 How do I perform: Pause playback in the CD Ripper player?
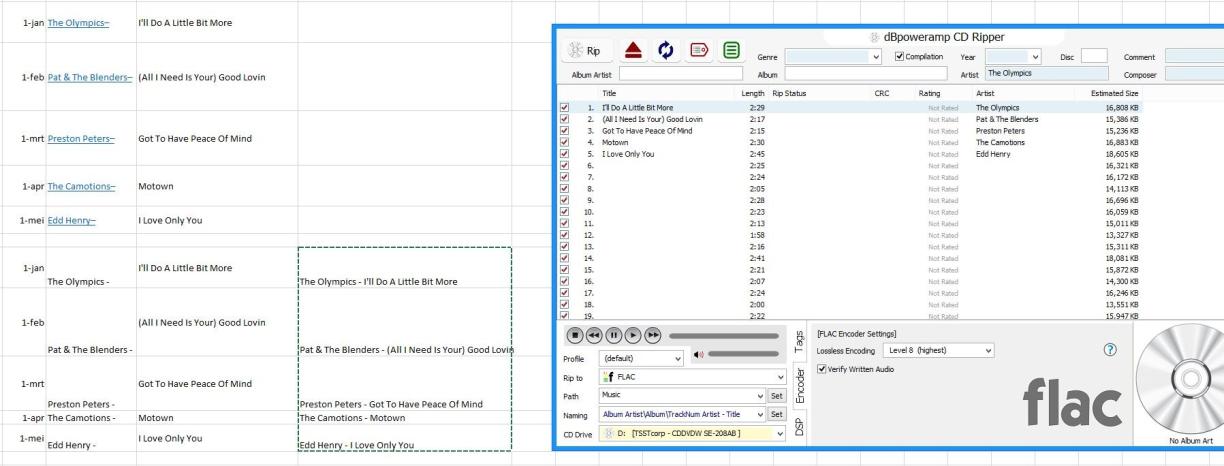click(612, 335)
